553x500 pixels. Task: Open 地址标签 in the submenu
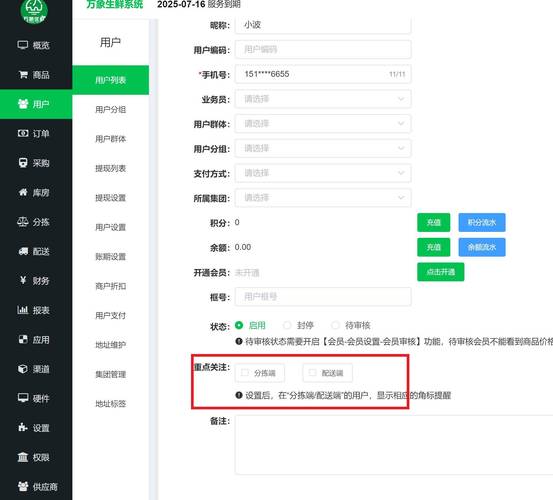(110, 403)
